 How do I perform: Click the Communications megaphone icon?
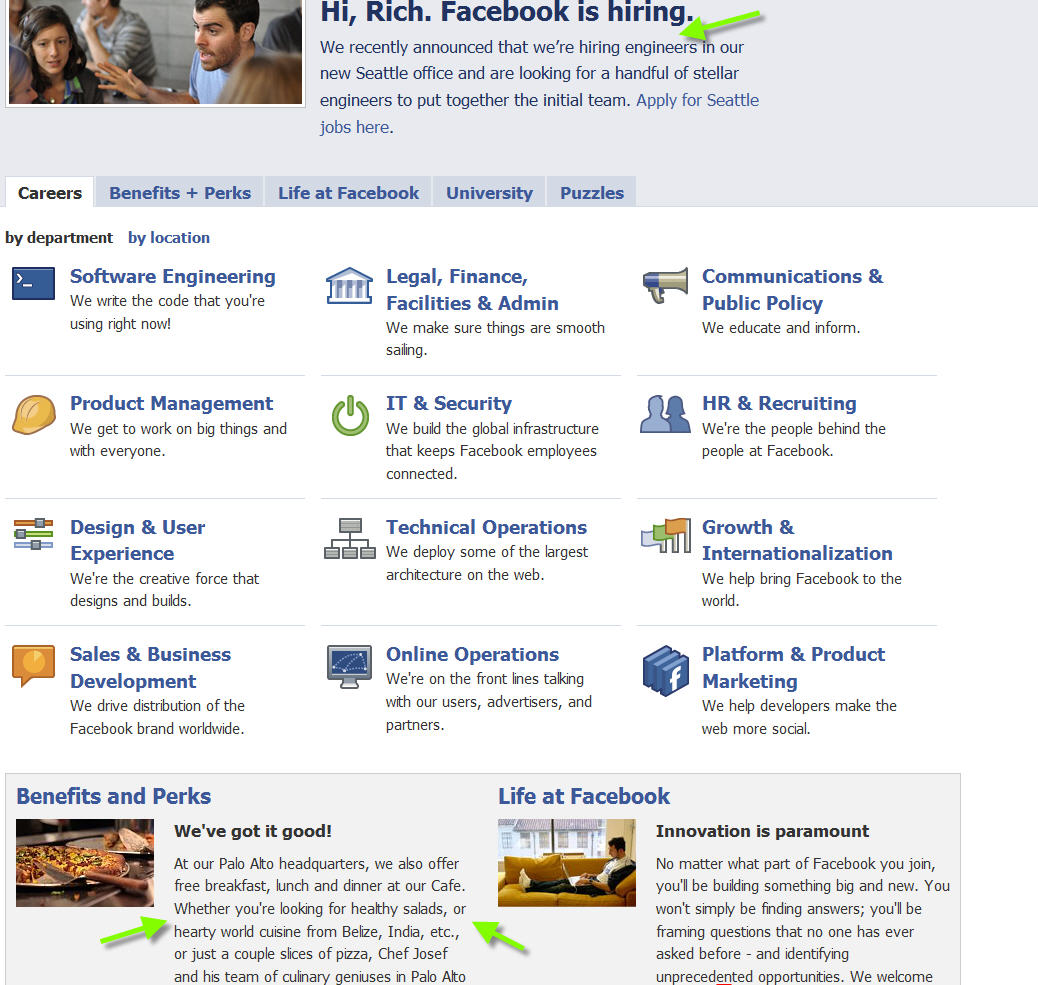pos(665,285)
